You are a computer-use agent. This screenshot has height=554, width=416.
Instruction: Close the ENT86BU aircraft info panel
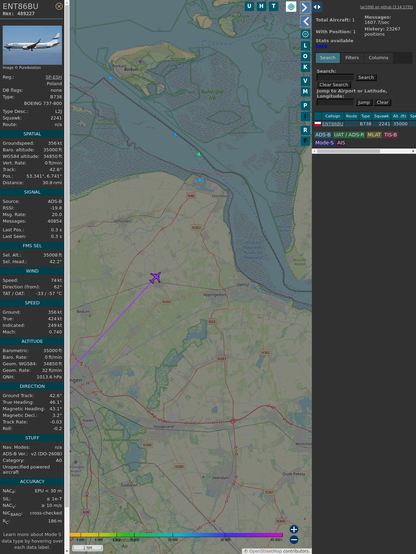(59, 6)
